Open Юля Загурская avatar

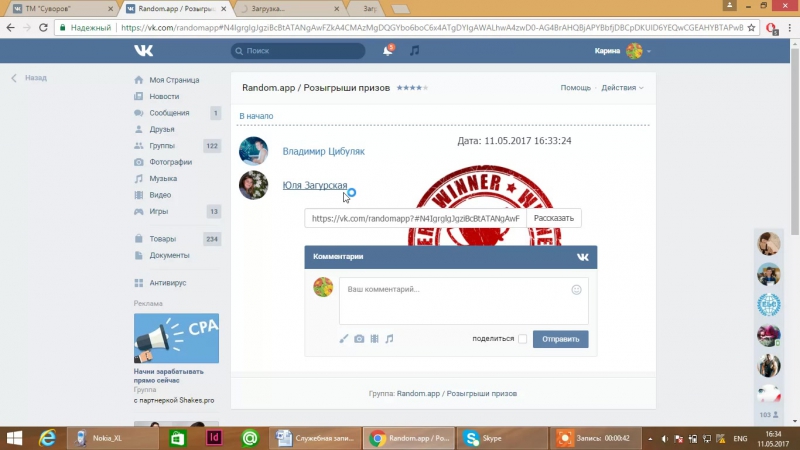(254, 185)
